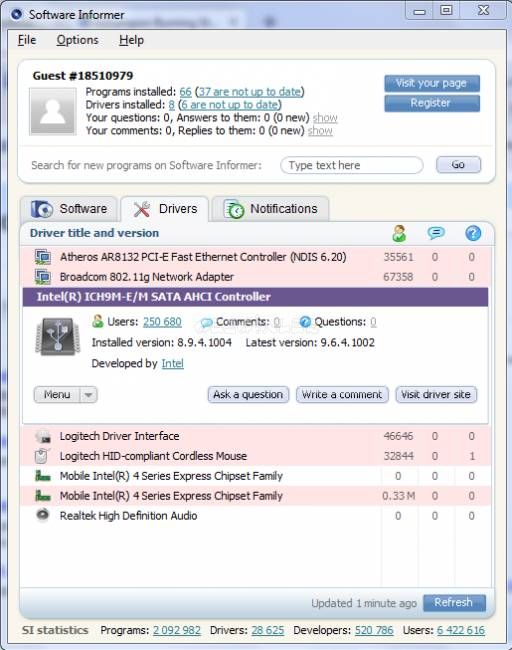Click the Ask a question button
512x650 pixels.
tap(248, 394)
